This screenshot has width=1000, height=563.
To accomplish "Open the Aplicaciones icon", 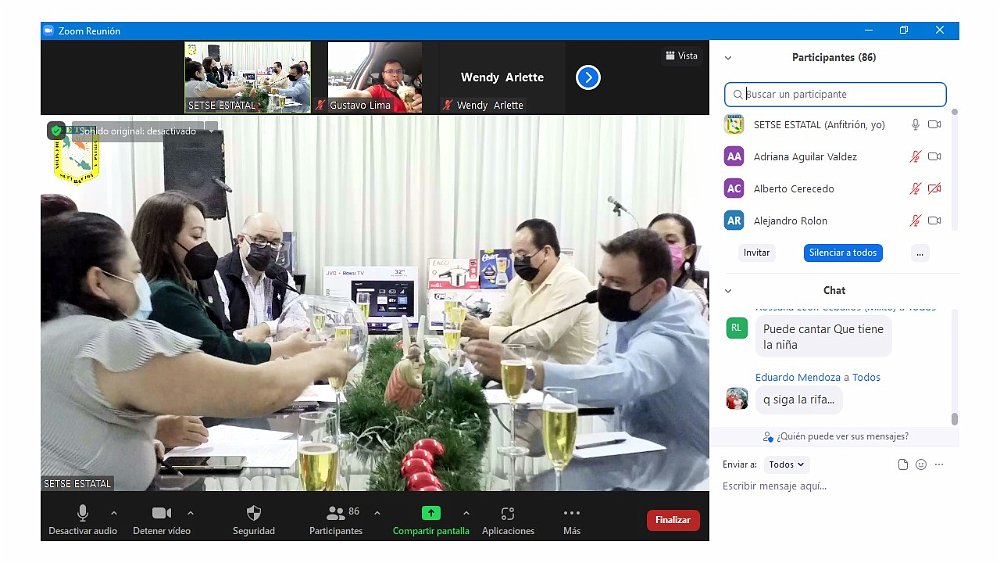I will 507,513.
